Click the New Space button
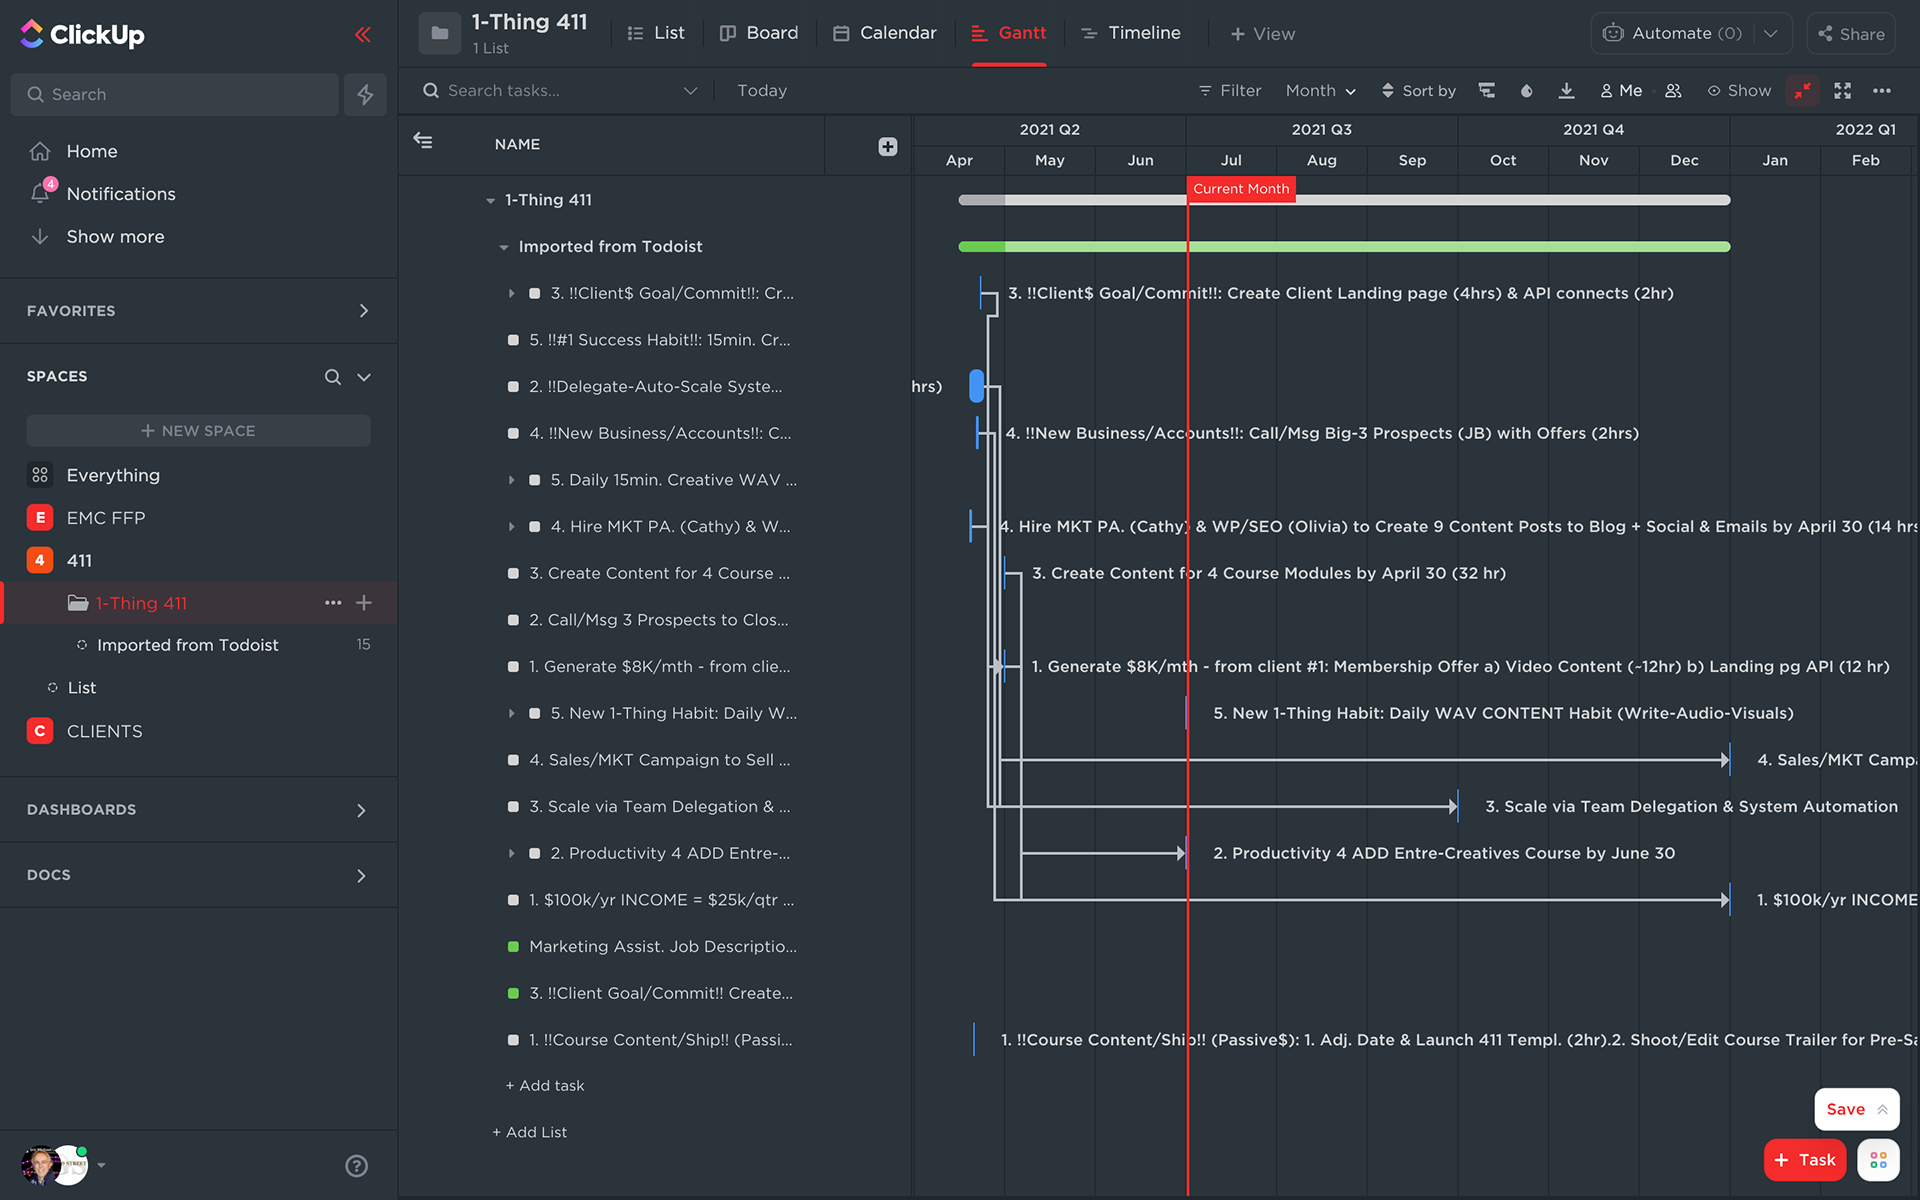The image size is (1920, 1200). pyautogui.click(x=198, y=430)
